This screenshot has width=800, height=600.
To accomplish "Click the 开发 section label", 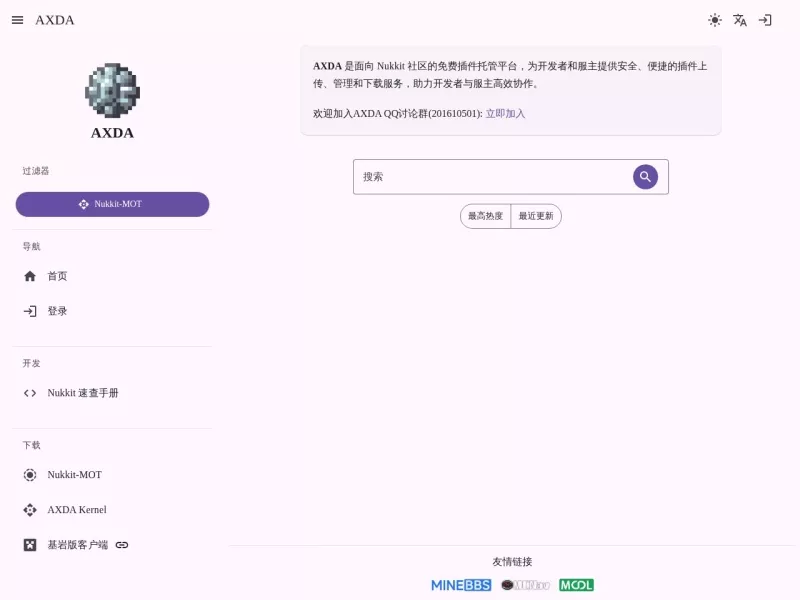I will pyautogui.click(x=31, y=363).
